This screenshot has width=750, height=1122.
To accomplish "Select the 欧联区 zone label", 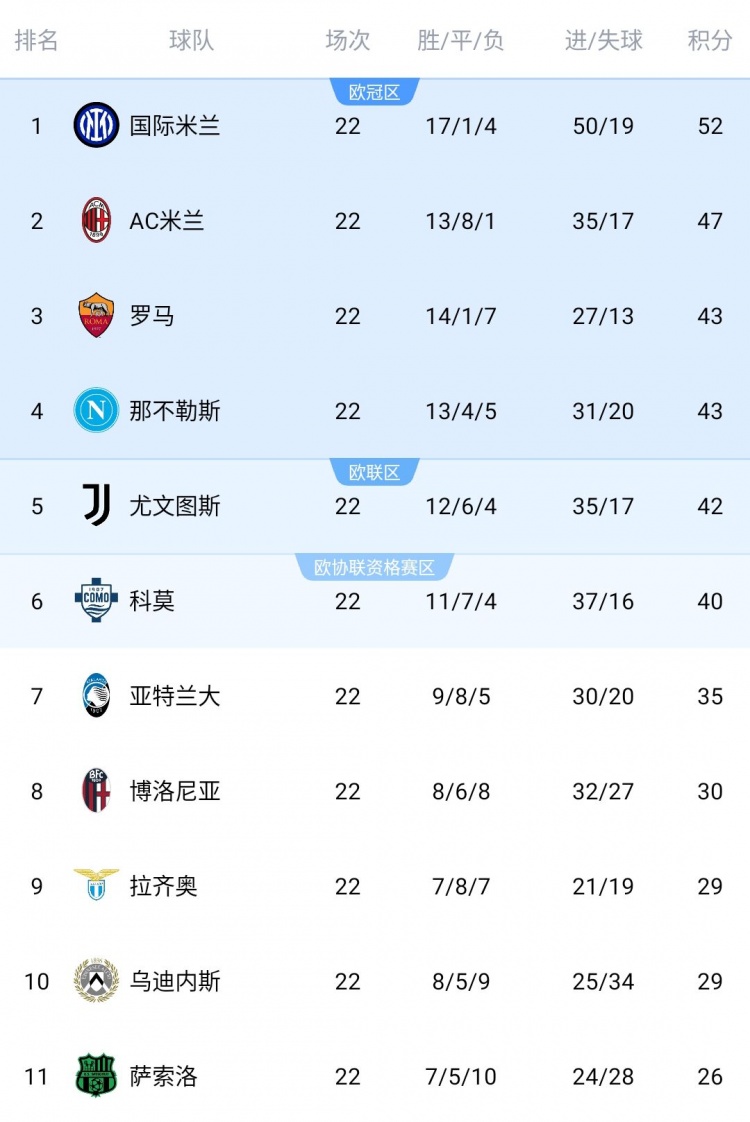I will point(374,473).
